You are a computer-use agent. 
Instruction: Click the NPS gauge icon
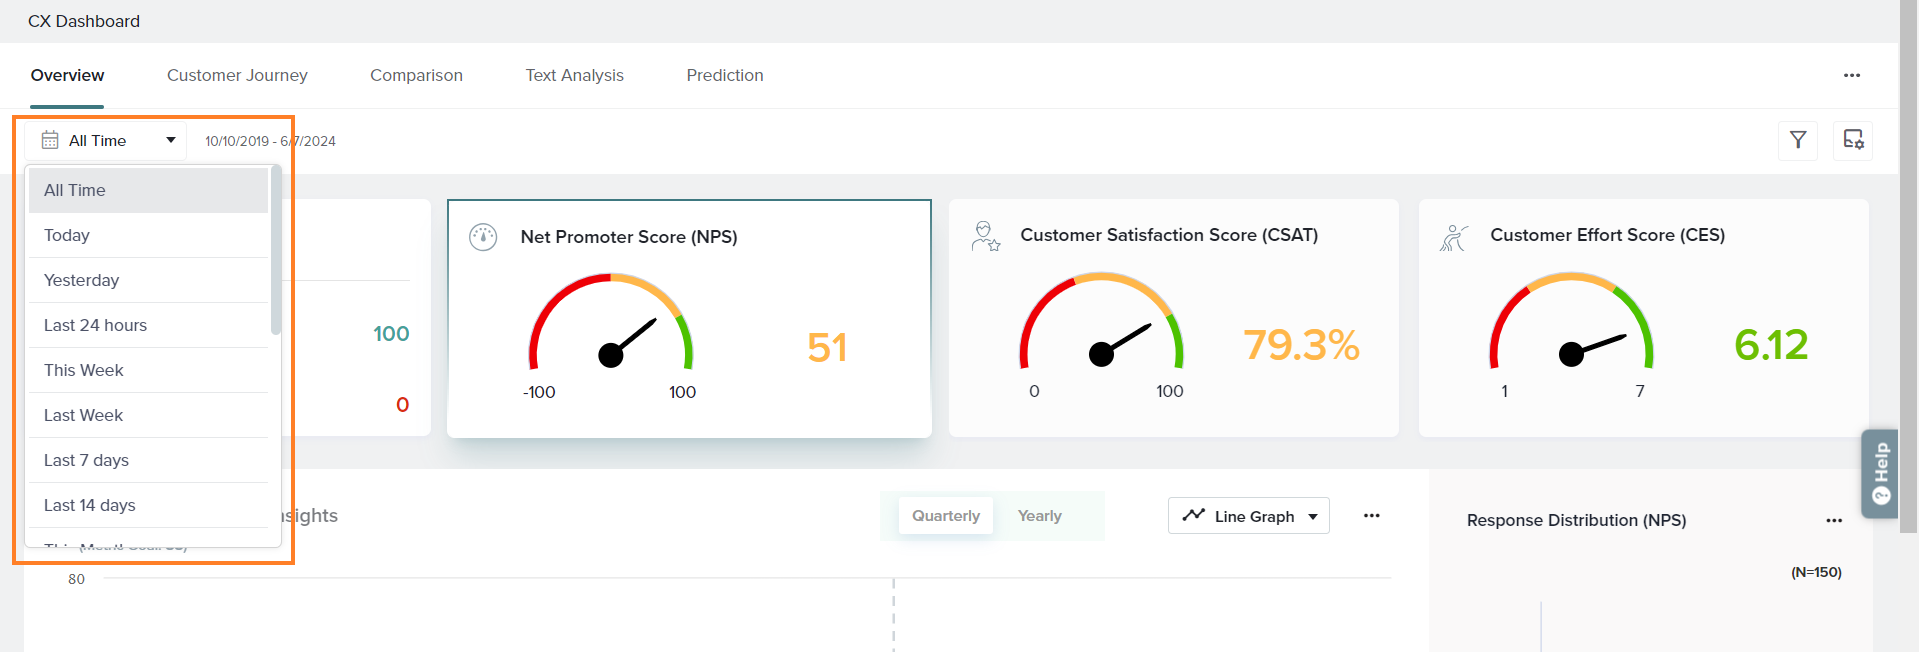[483, 237]
